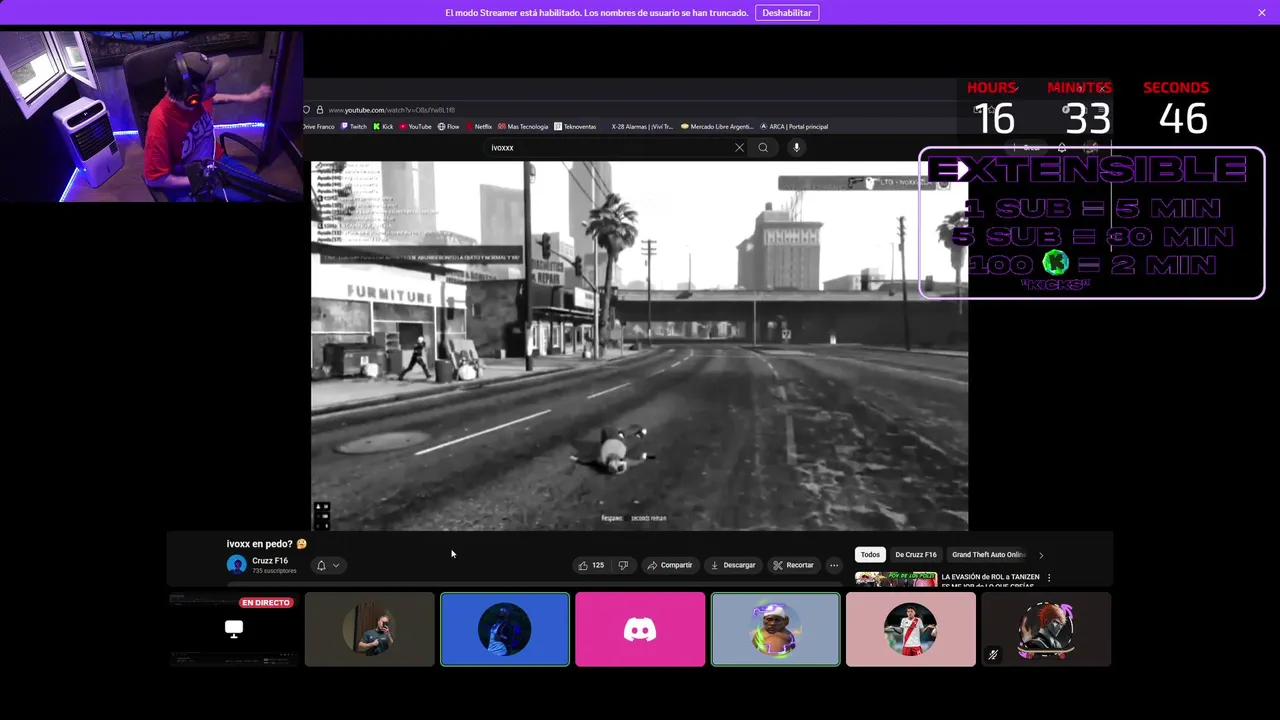Open the Teknoventas bookmark

[575, 127]
